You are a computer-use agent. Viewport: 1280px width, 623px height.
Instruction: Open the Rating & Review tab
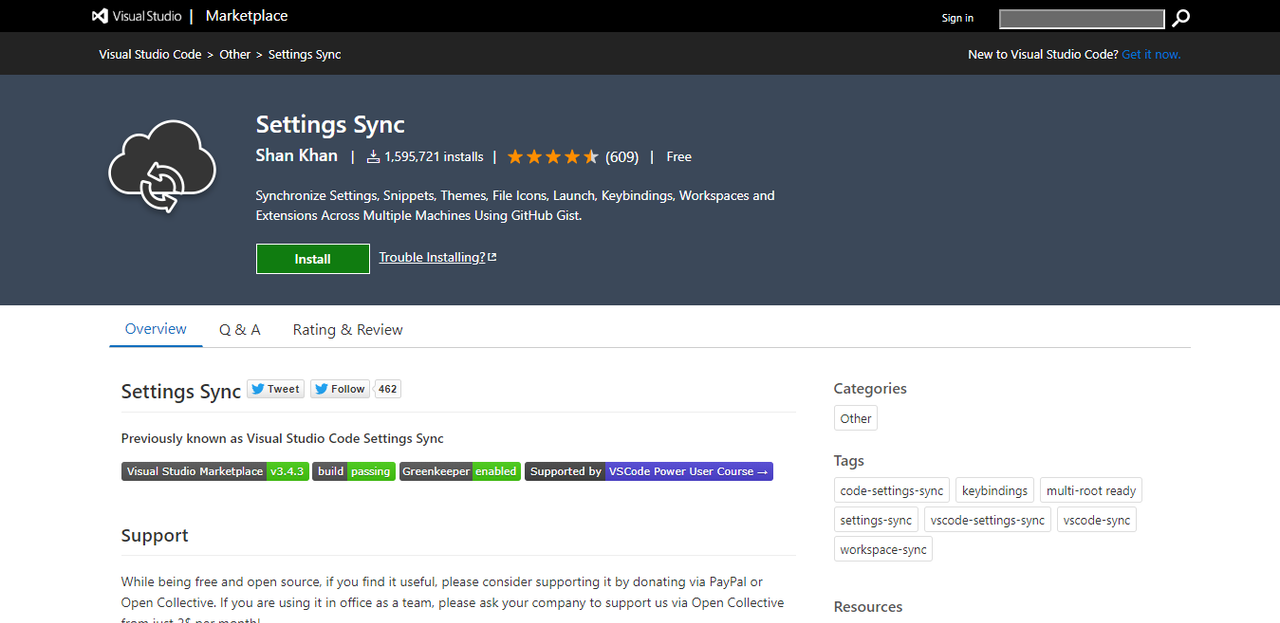coord(348,330)
